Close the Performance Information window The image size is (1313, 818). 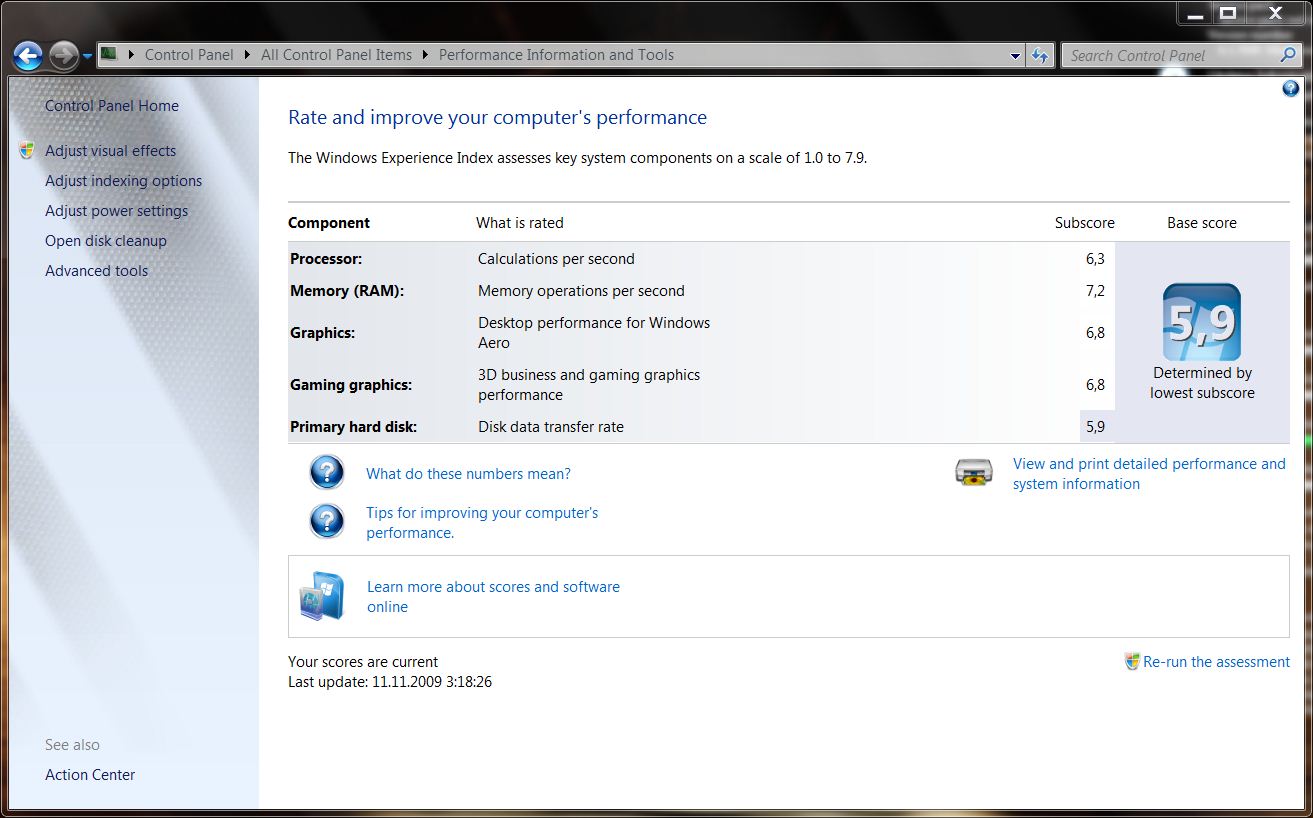click(x=1275, y=13)
